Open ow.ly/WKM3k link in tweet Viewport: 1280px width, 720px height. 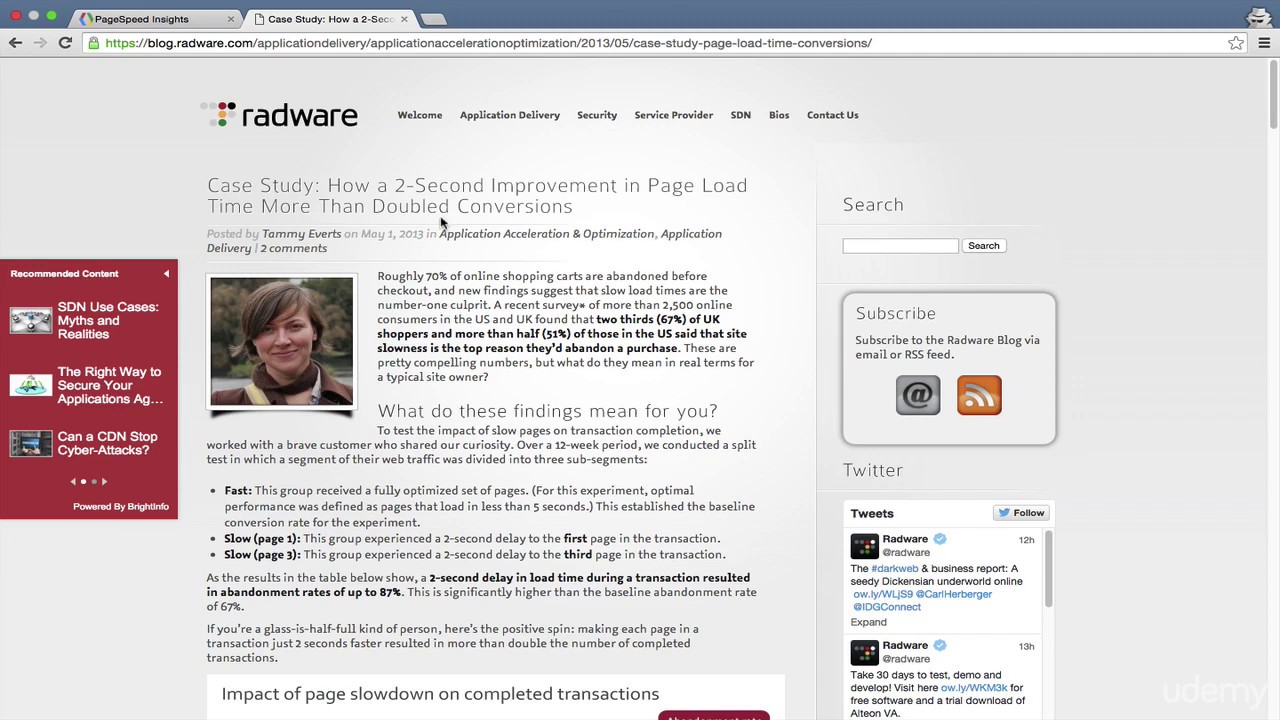point(974,688)
